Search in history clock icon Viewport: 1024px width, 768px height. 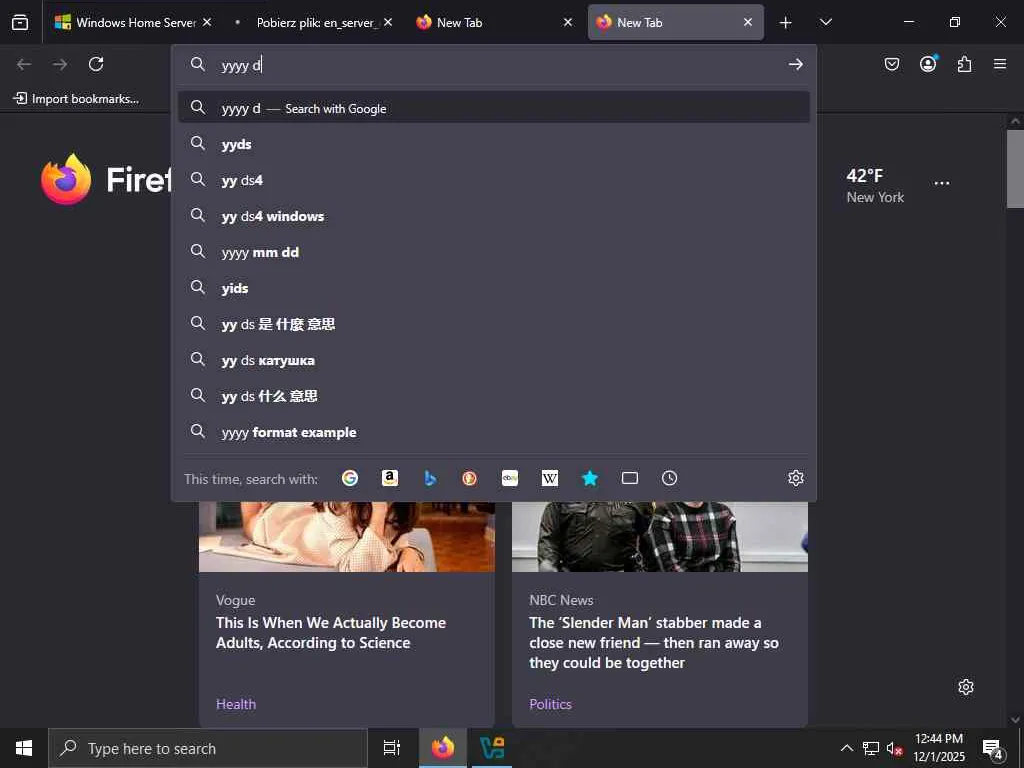(x=669, y=478)
